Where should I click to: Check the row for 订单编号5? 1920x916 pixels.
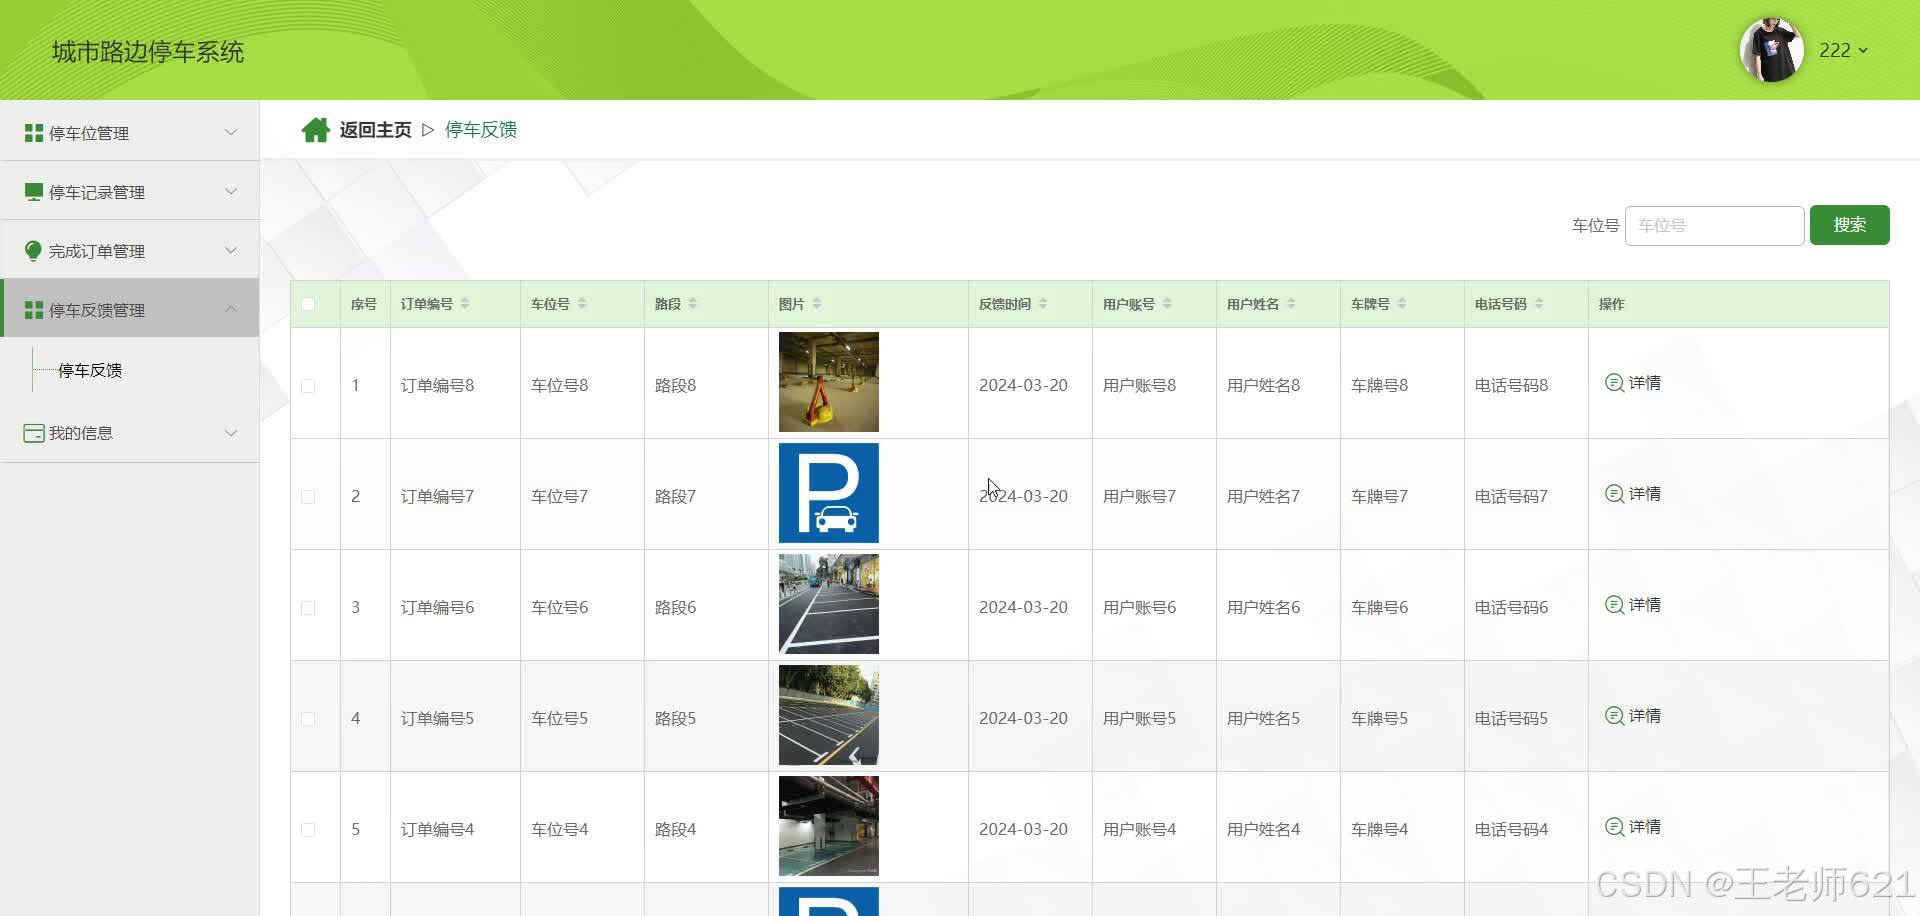tap(308, 719)
